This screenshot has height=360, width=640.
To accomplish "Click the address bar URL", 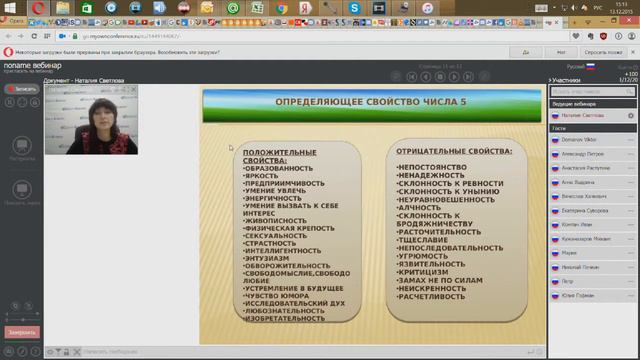I will point(131,36).
